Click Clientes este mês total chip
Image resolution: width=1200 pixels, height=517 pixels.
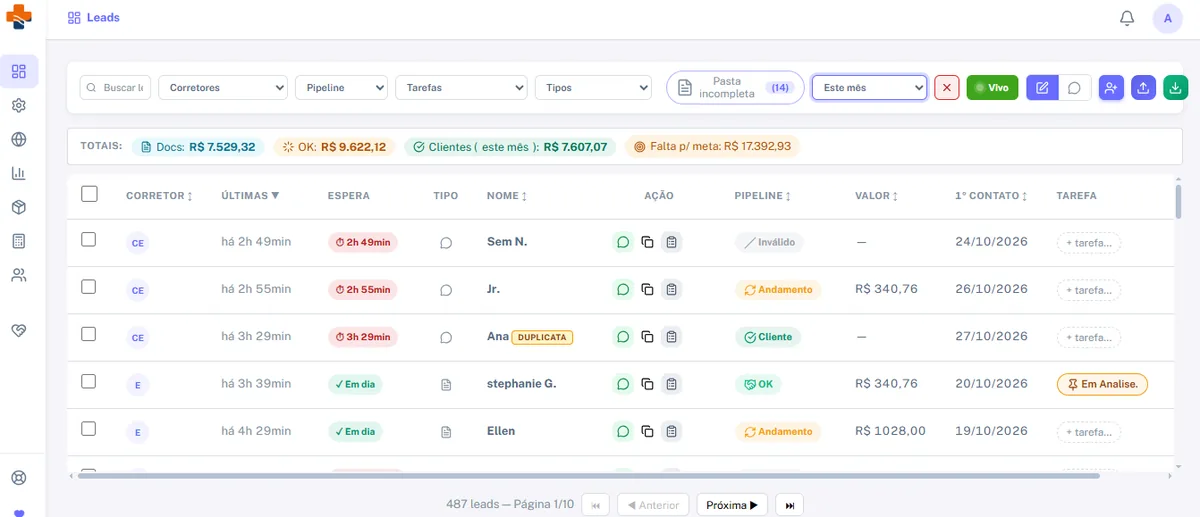[x=509, y=147]
